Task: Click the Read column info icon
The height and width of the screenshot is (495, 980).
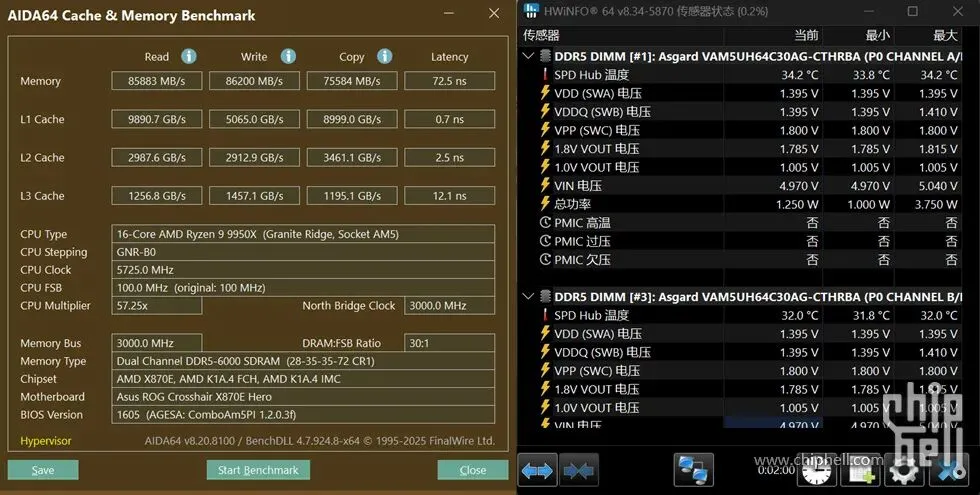Action: (x=189, y=56)
